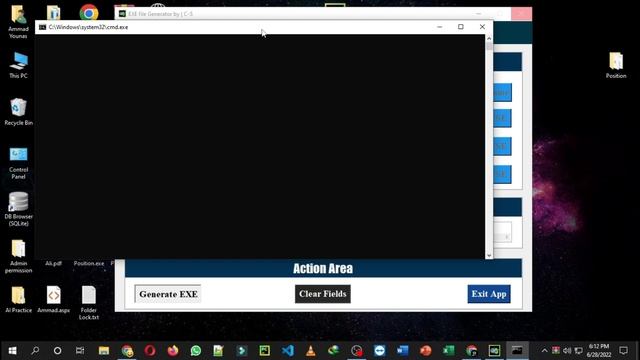Screen dimensions: 640x360
Task: Open File Explorer from taskbar
Action: pos(104,351)
